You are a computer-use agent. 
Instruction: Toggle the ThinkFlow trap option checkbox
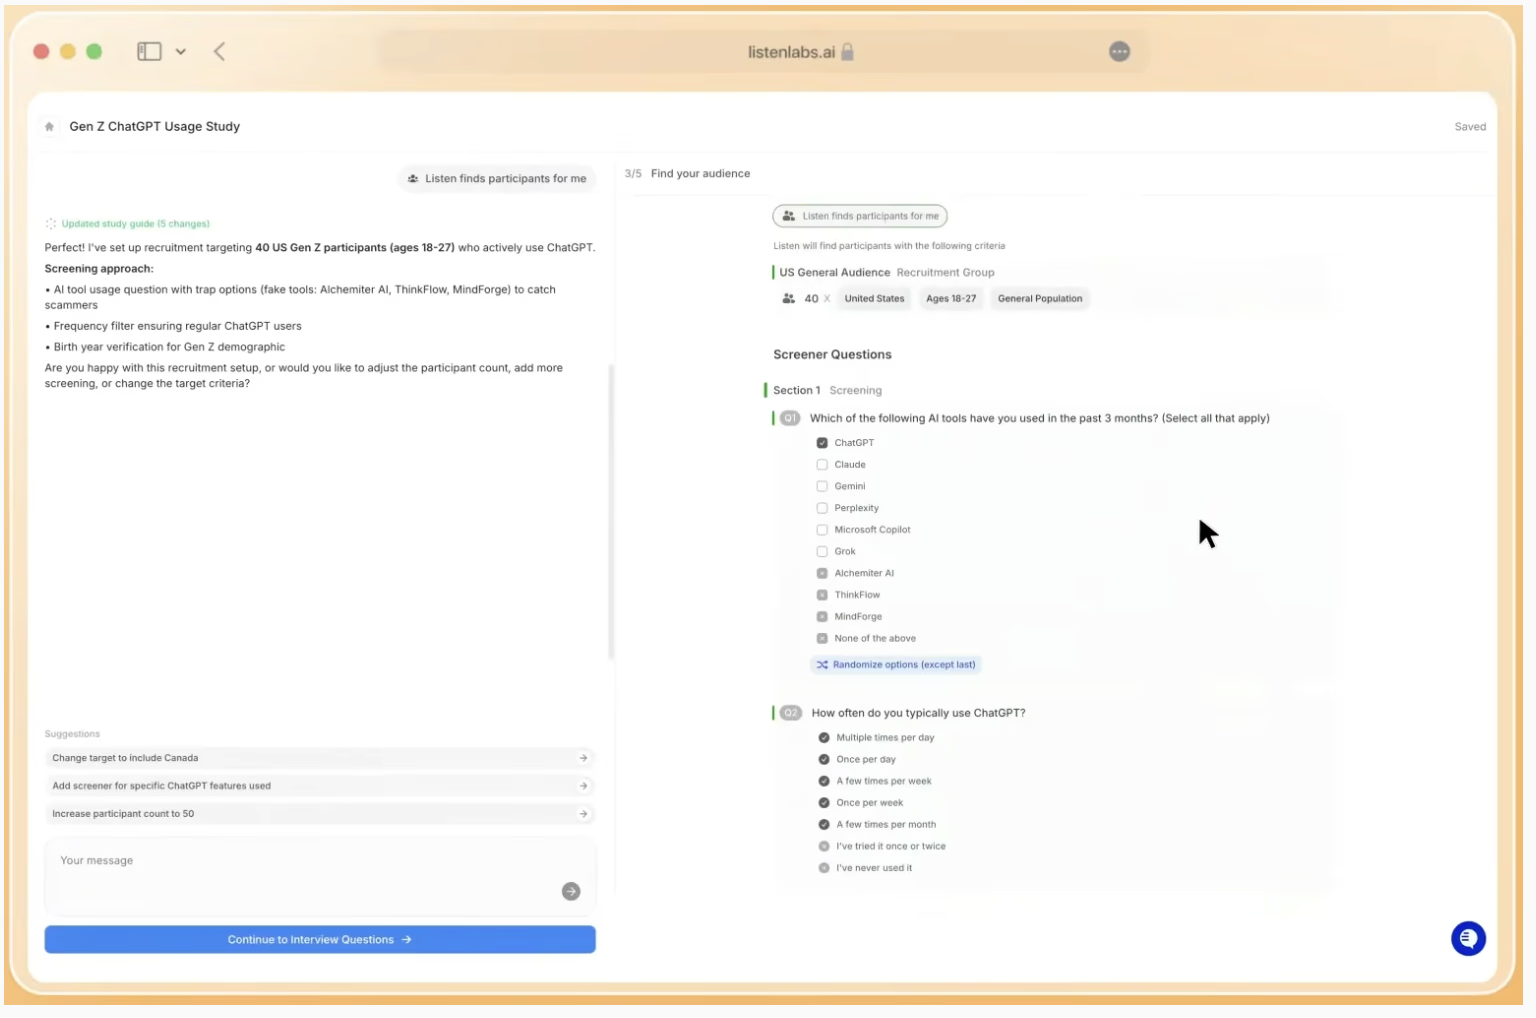coord(822,595)
